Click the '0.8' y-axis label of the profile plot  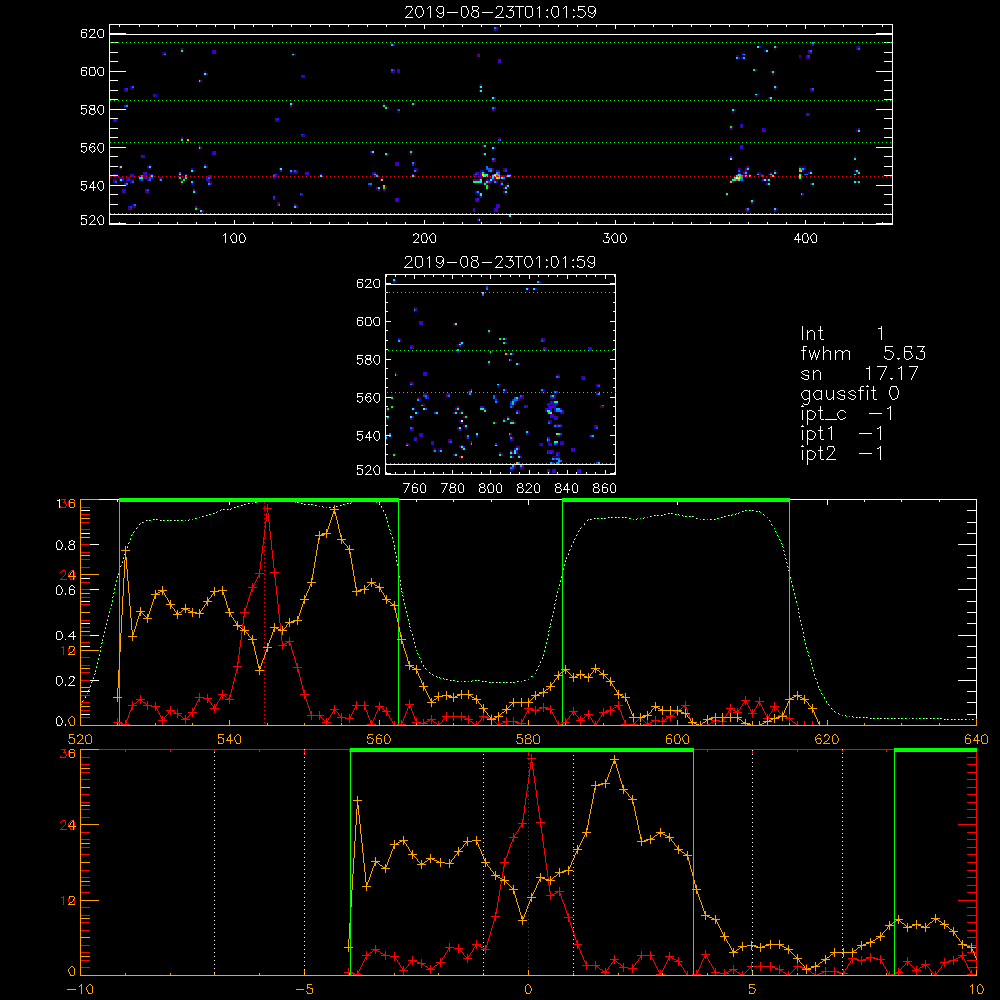point(68,545)
